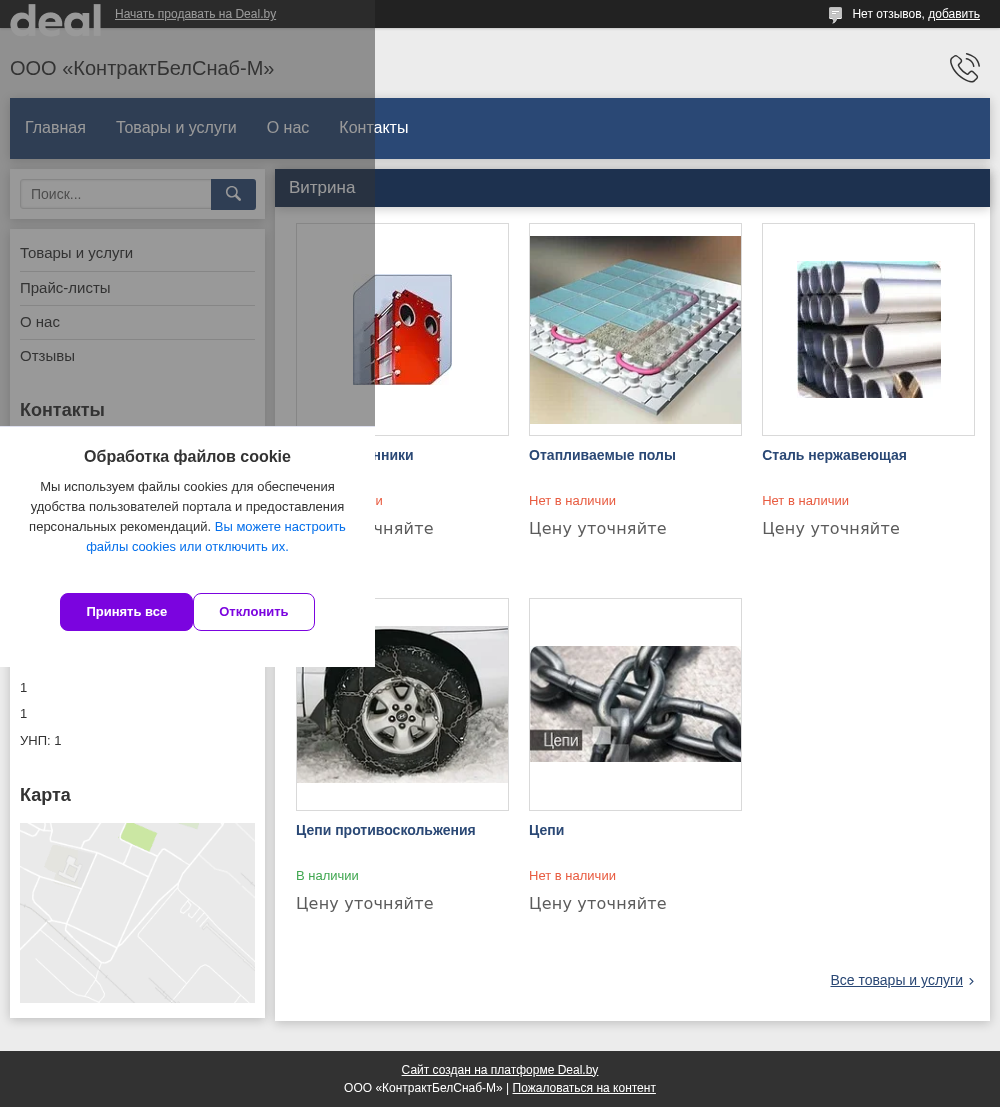Click the search magnifier button
1000x1107 pixels.
(233, 194)
